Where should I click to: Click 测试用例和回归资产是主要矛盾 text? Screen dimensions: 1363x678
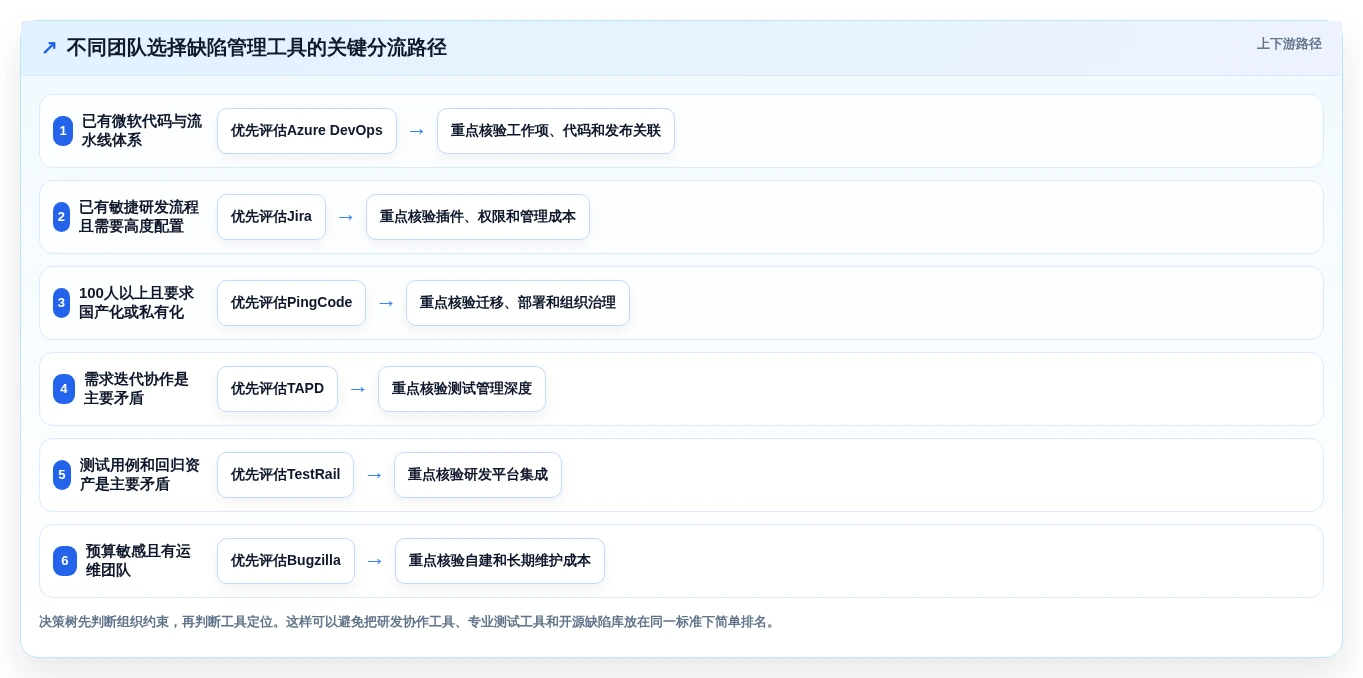coord(140,475)
